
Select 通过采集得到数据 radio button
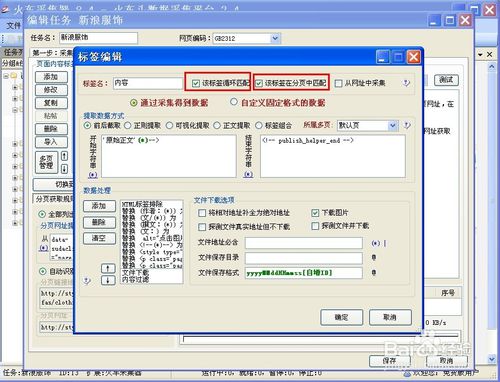[134, 103]
